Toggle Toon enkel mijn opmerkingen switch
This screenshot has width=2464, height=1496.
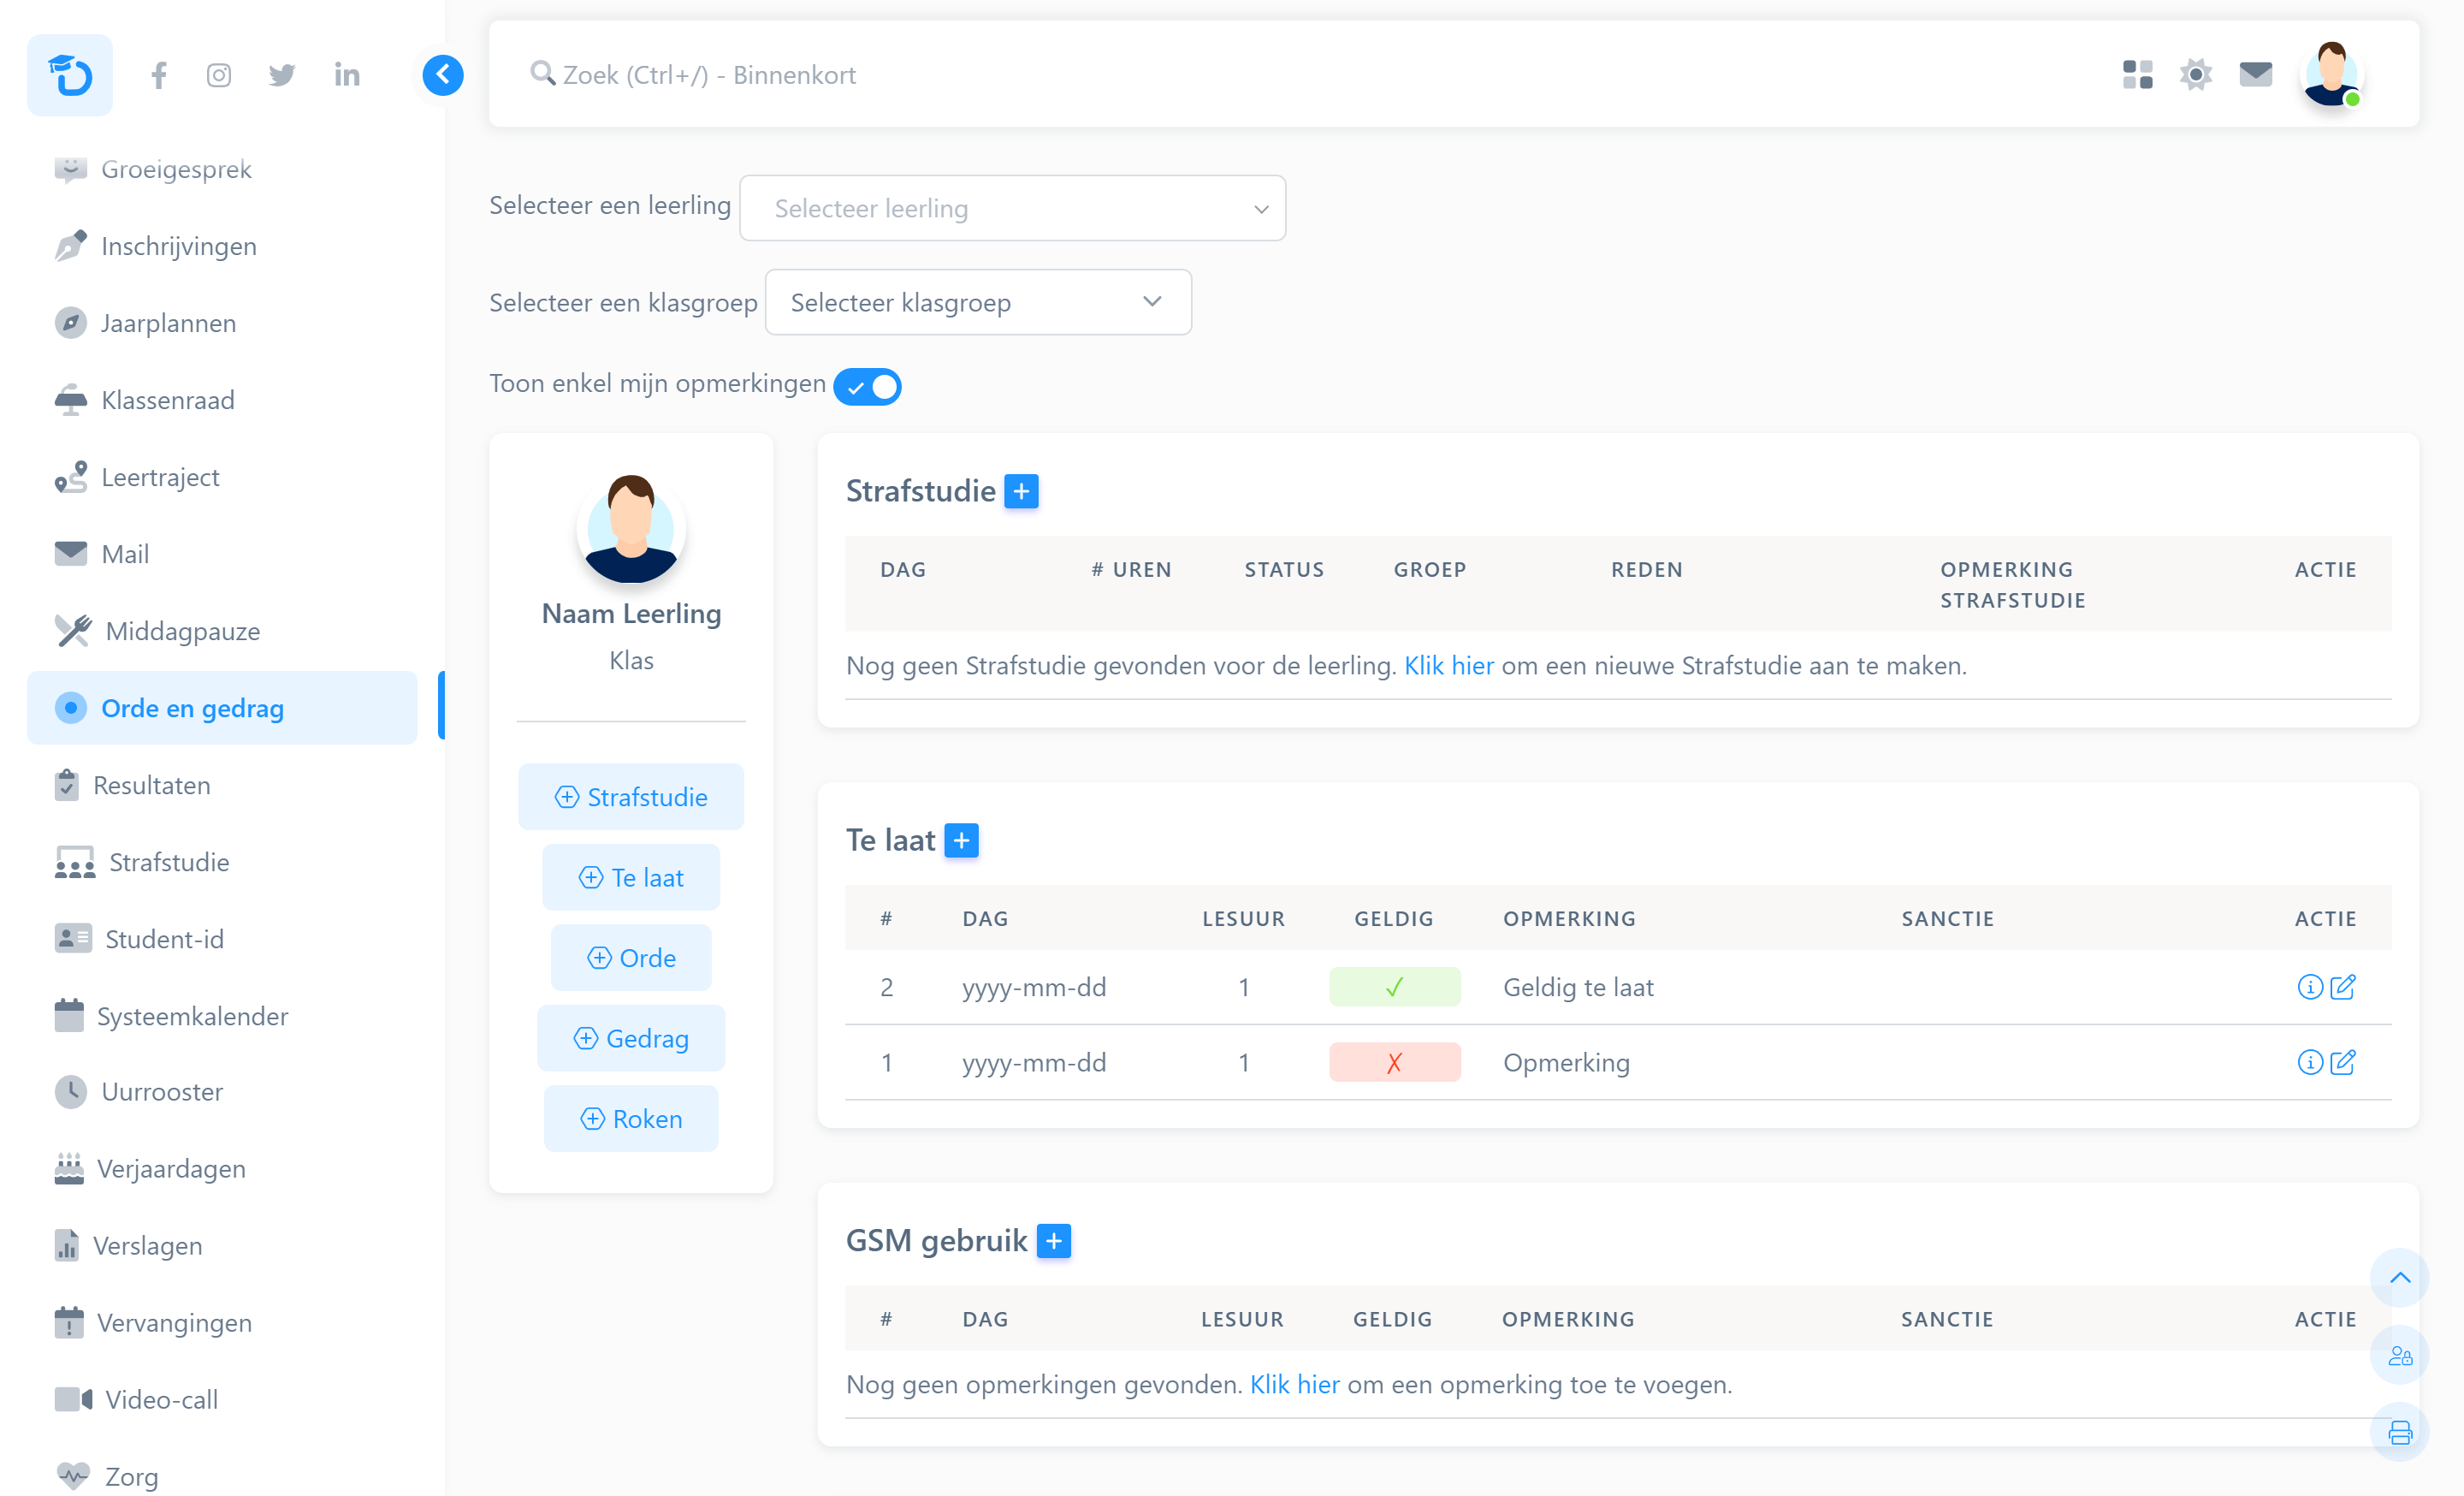coord(868,386)
